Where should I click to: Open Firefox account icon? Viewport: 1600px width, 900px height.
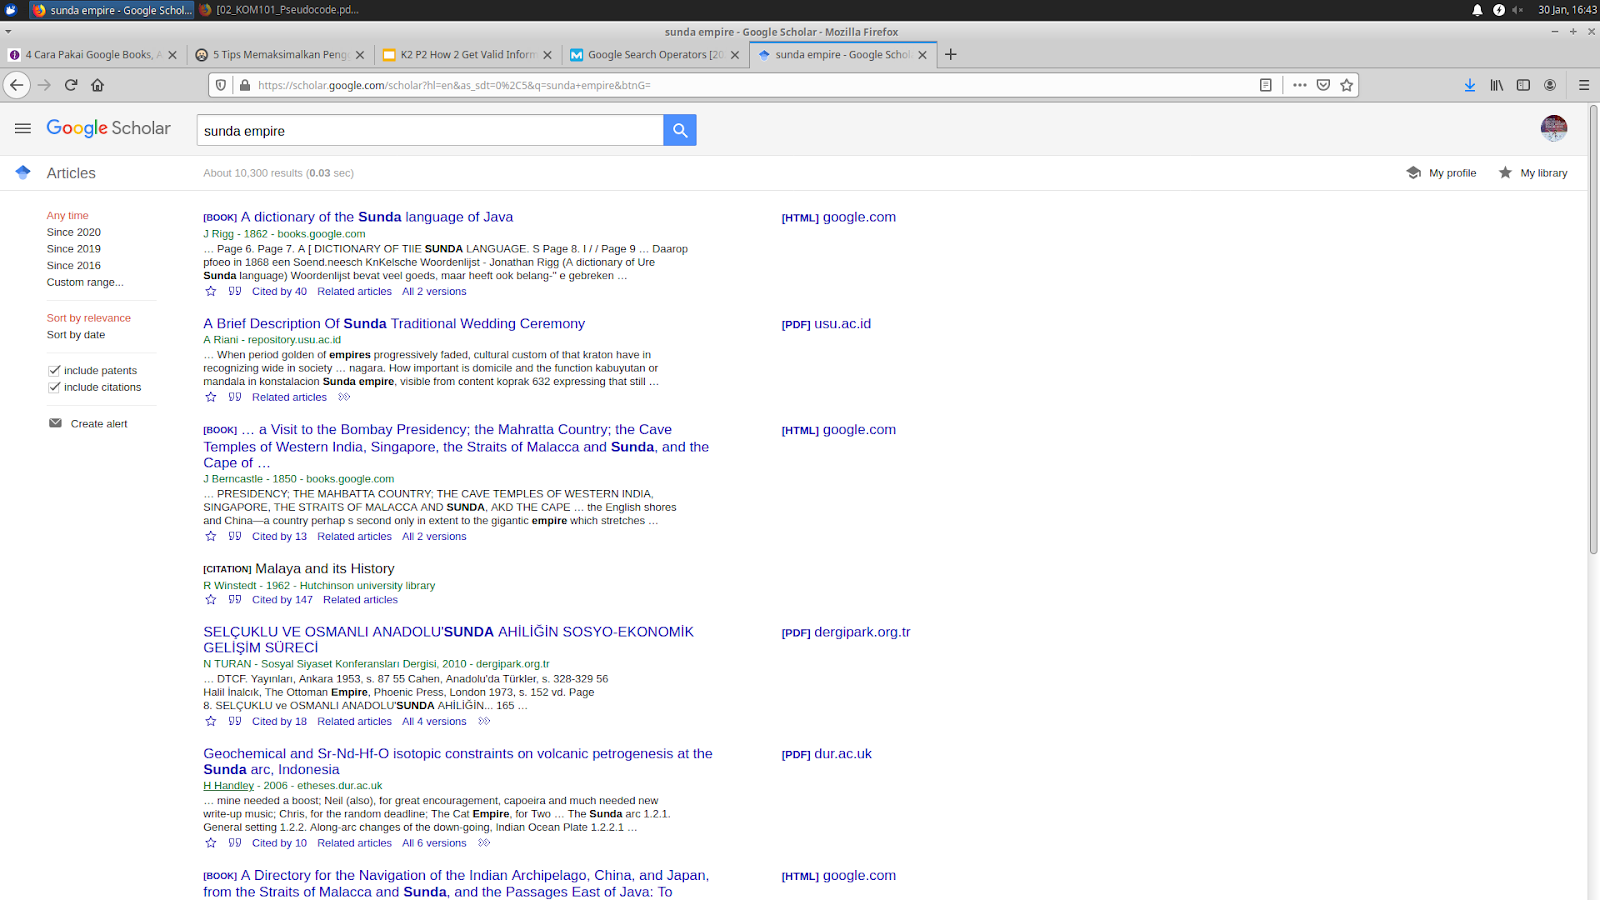pos(1550,85)
